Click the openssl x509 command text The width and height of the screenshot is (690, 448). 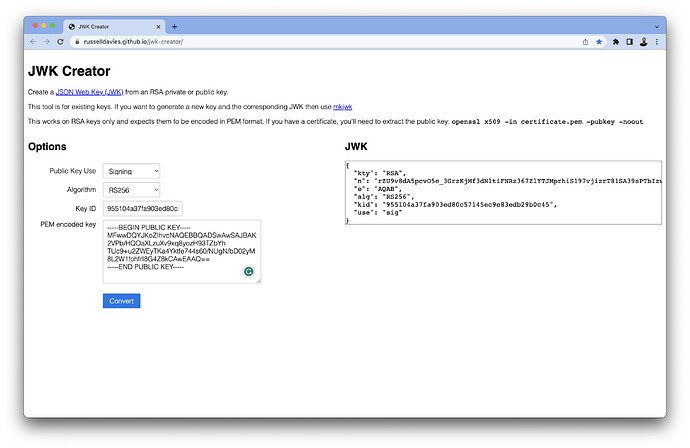click(x=547, y=122)
